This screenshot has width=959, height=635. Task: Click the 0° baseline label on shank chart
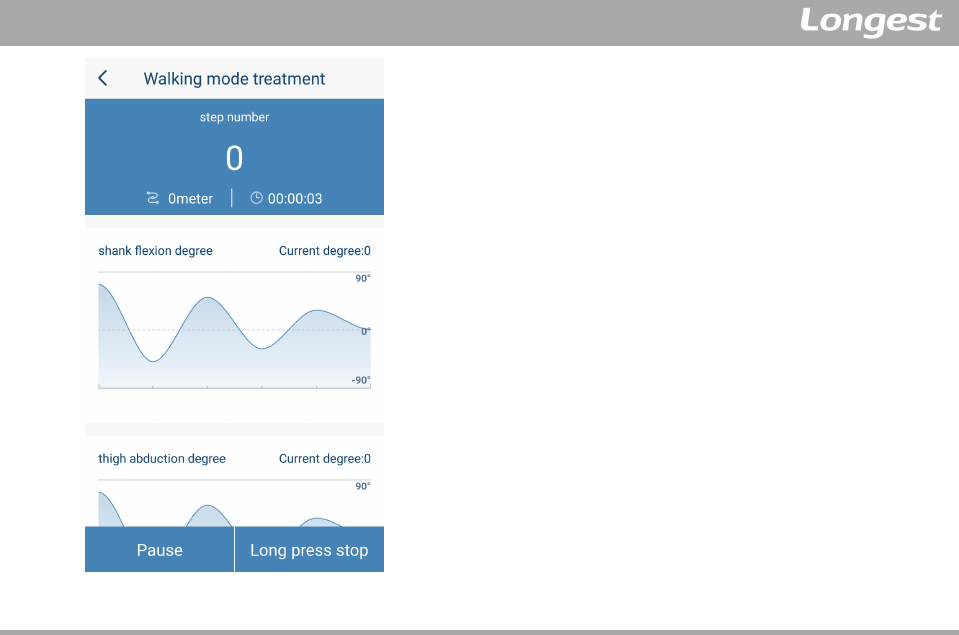pyautogui.click(x=365, y=331)
